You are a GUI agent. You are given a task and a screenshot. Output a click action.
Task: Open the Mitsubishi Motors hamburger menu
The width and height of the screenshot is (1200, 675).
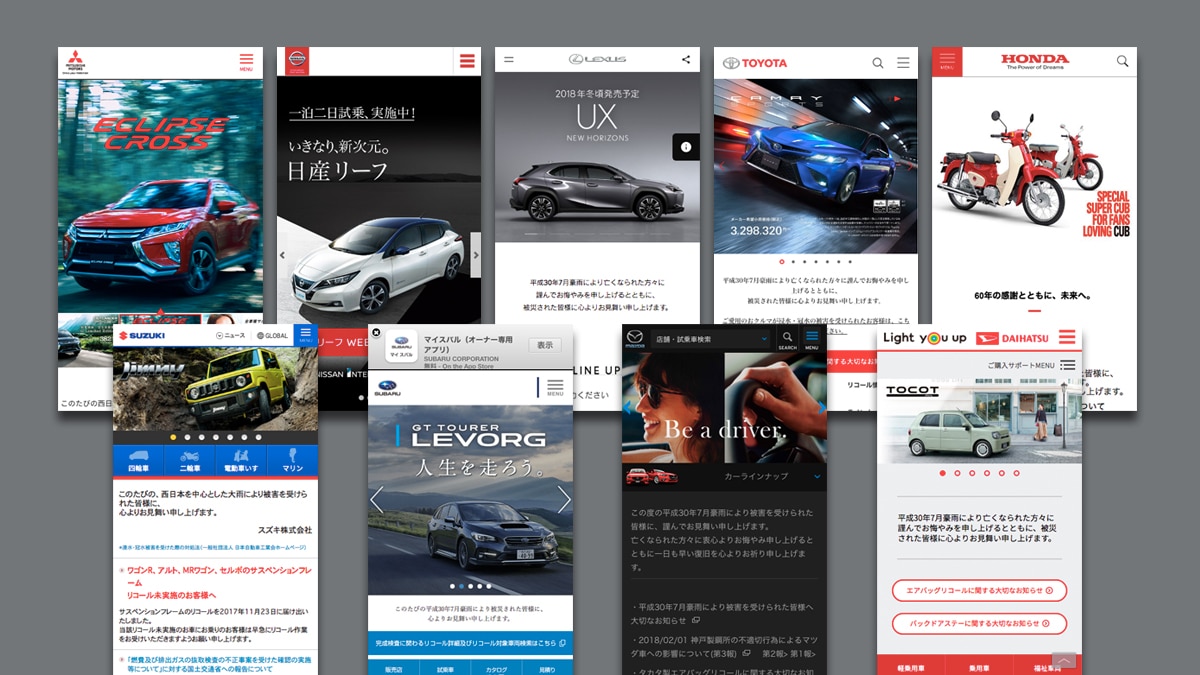[246, 62]
